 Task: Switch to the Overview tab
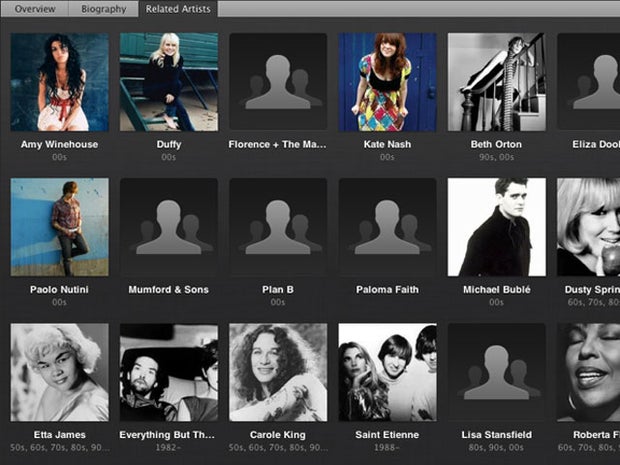pyautogui.click(x=35, y=9)
